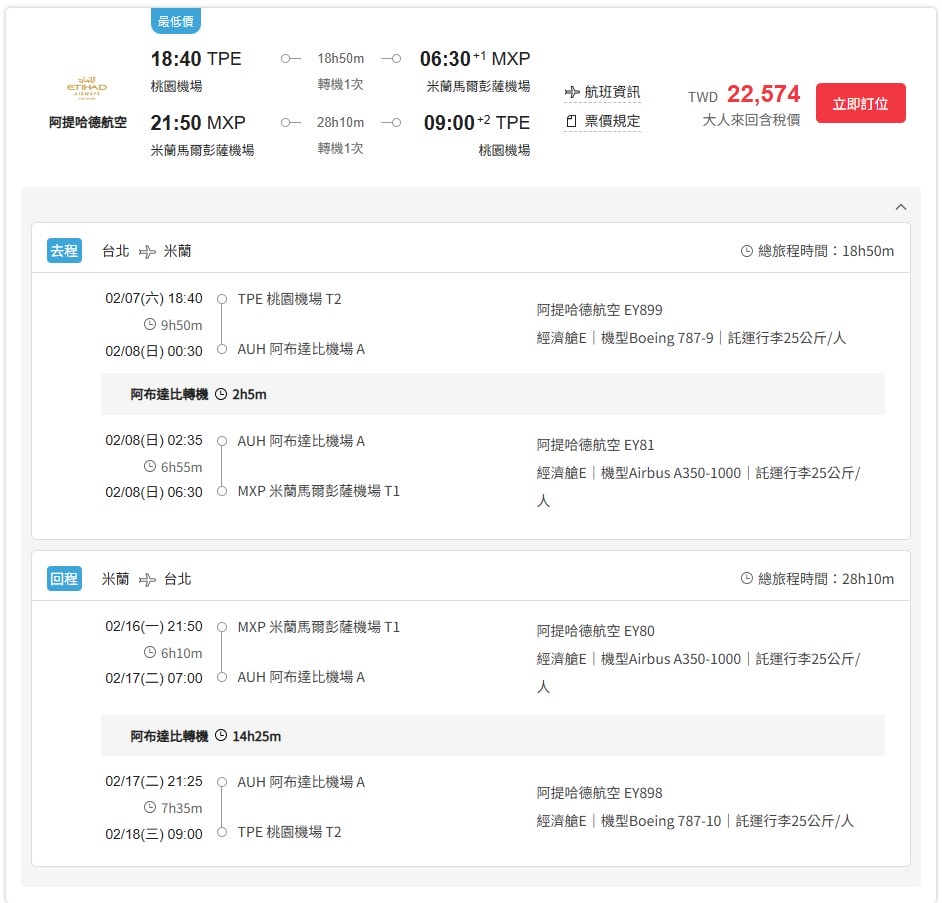This screenshot has height=903, width=942.
Task: Click the clock icon beside 7h35m
Action: click(x=150, y=807)
